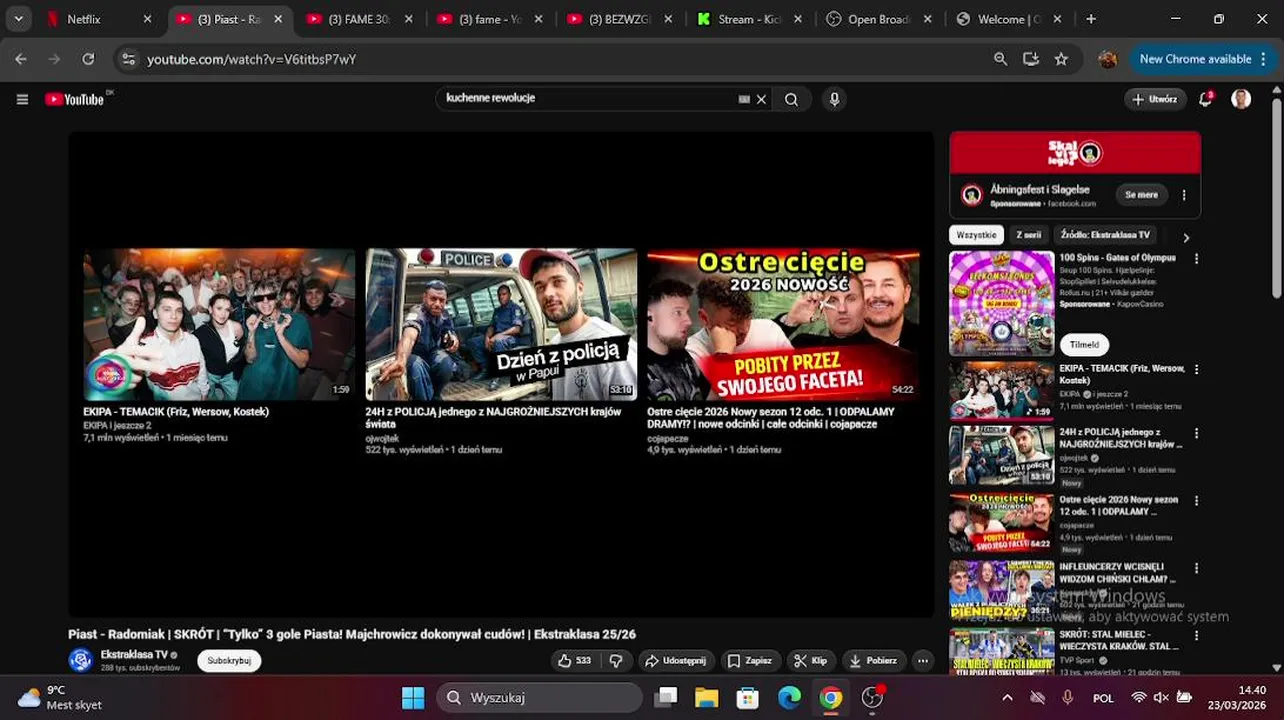Open 'Utwórz' create menu
This screenshot has height=720, width=1284.
click(x=1155, y=99)
